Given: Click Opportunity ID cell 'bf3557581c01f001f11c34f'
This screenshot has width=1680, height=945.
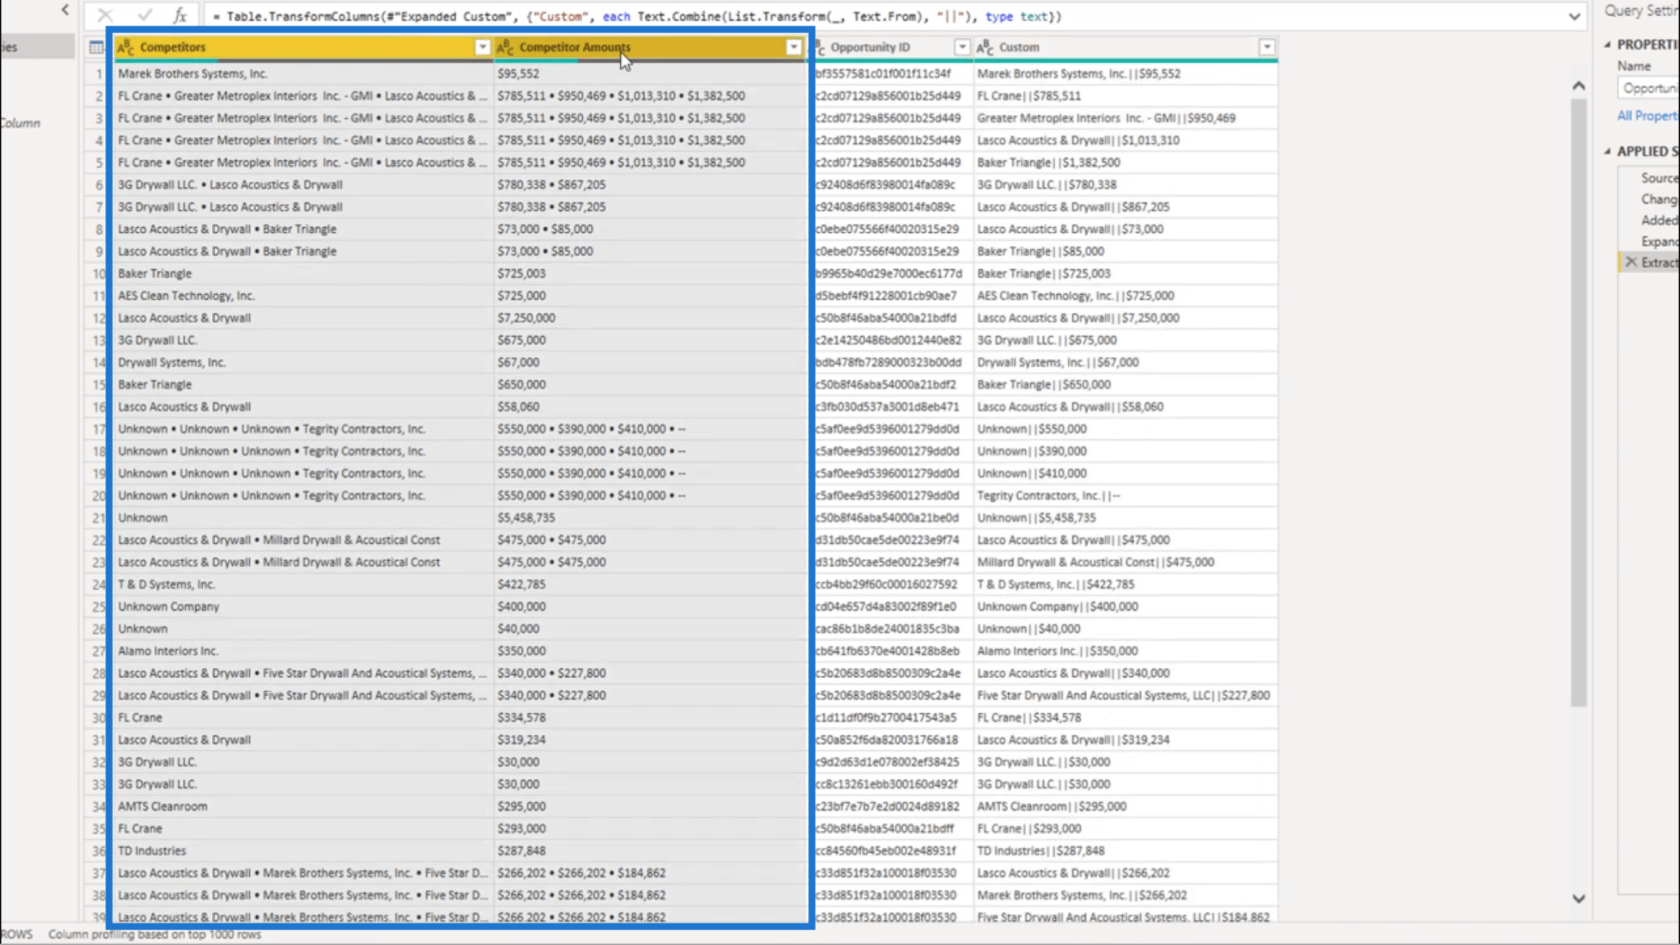Looking at the screenshot, I should tap(892, 74).
